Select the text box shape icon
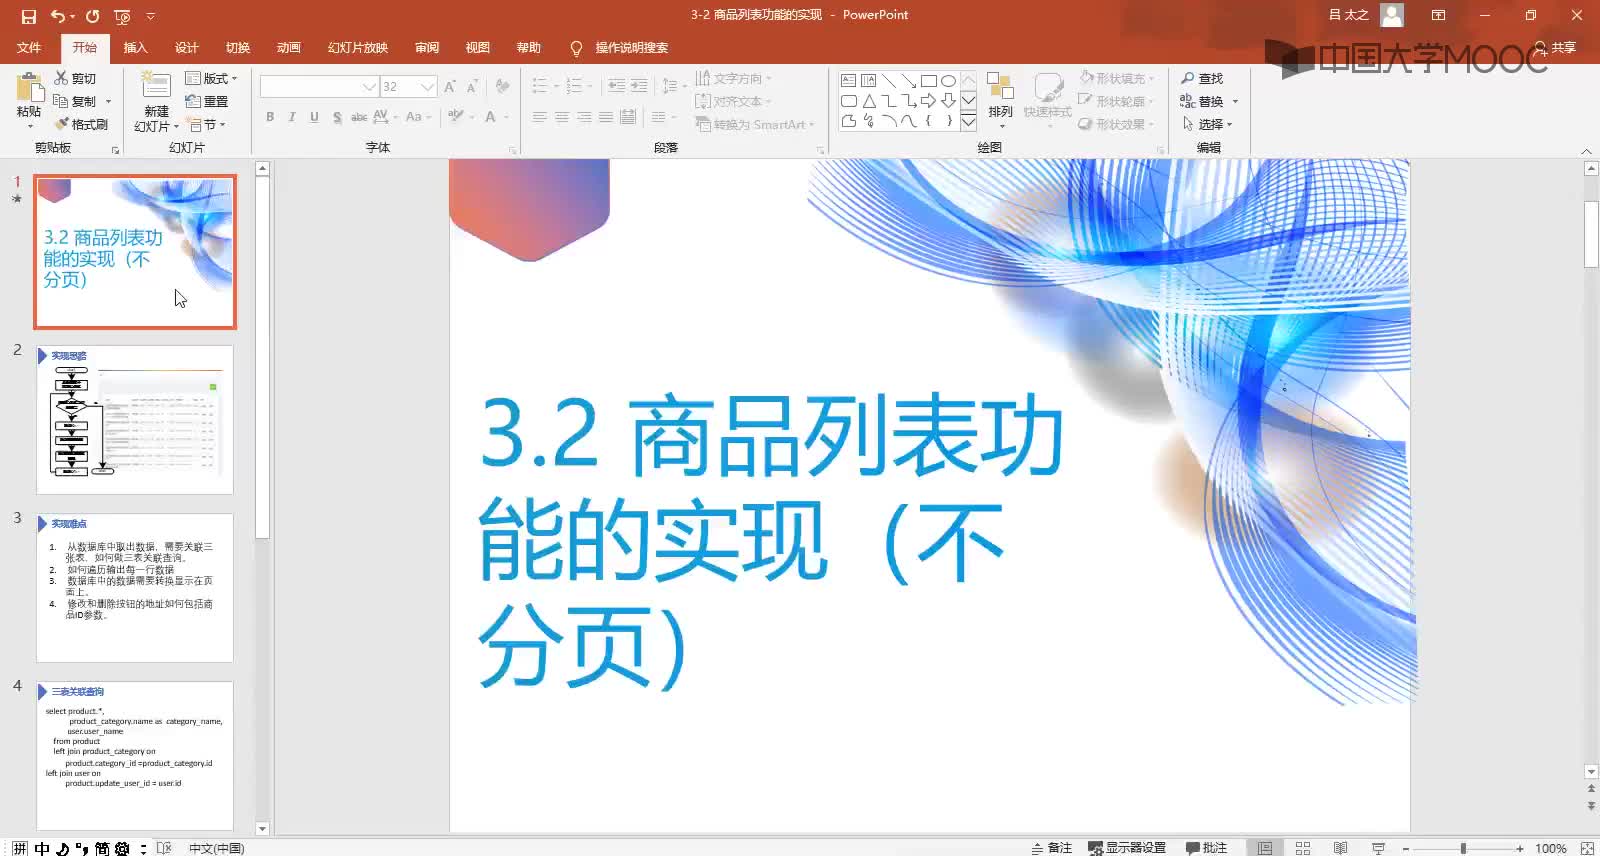Screen dimensions: 1600x856 848,80
